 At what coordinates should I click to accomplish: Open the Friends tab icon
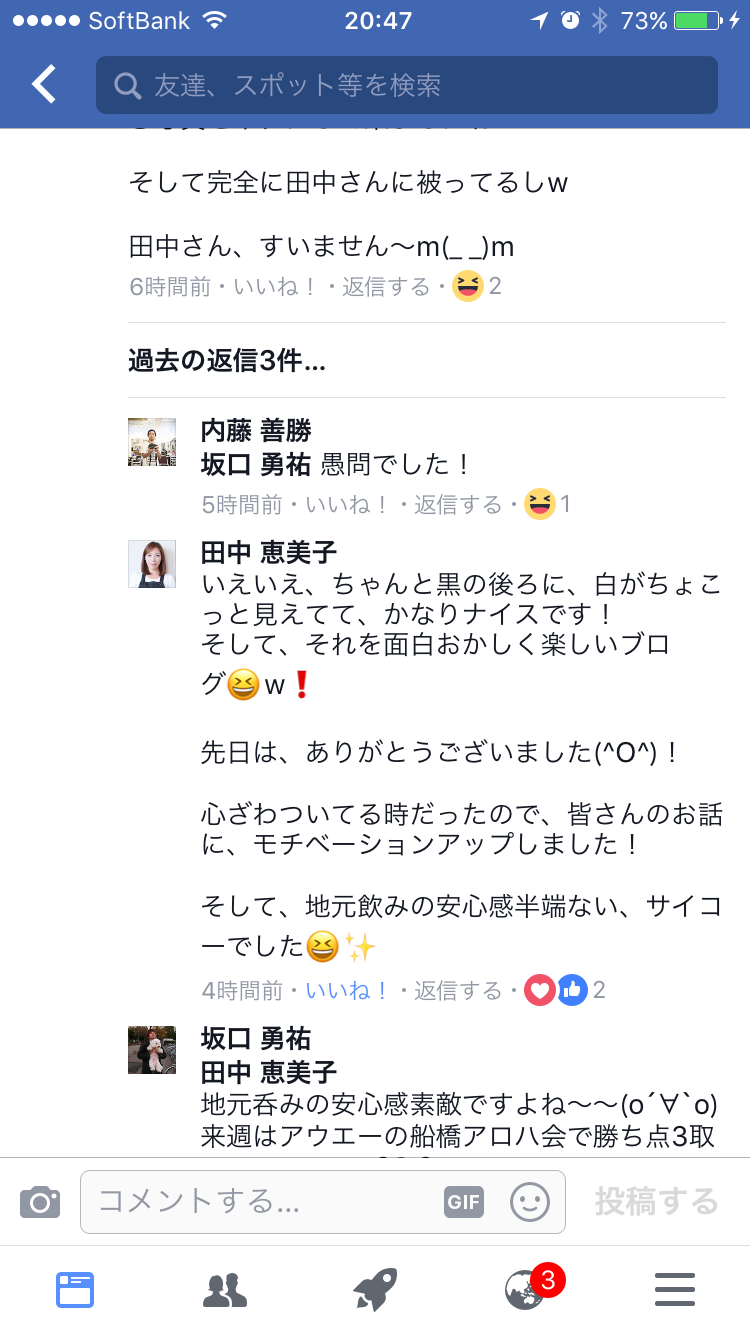coord(225,1290)
